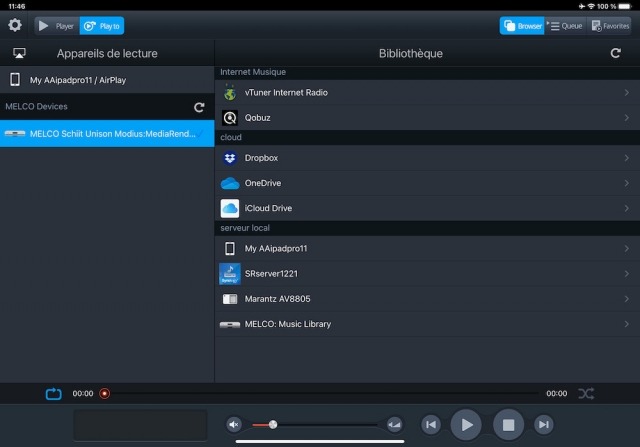Click the Synology SRserver1221 icon

[x=230, y=274]
